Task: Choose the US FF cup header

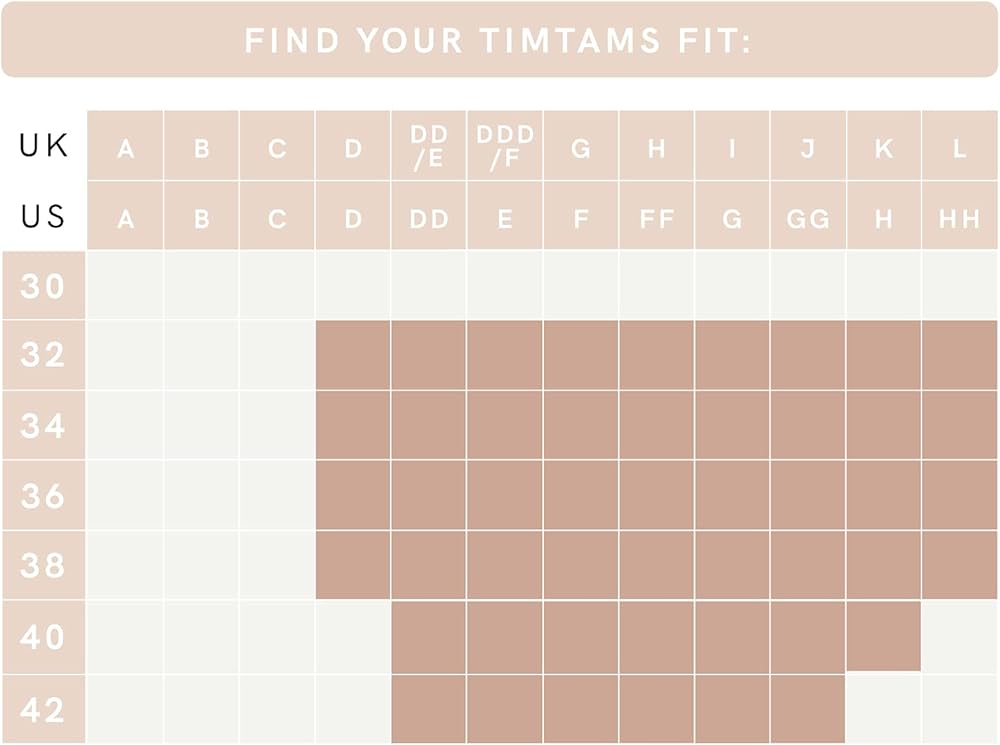Action: [x=657, y=217]
